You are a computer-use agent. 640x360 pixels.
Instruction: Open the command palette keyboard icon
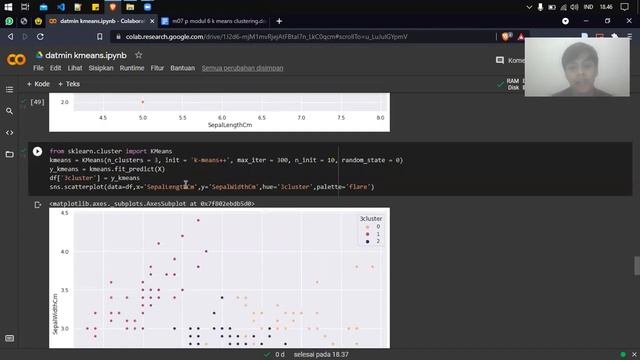point(9,338)
